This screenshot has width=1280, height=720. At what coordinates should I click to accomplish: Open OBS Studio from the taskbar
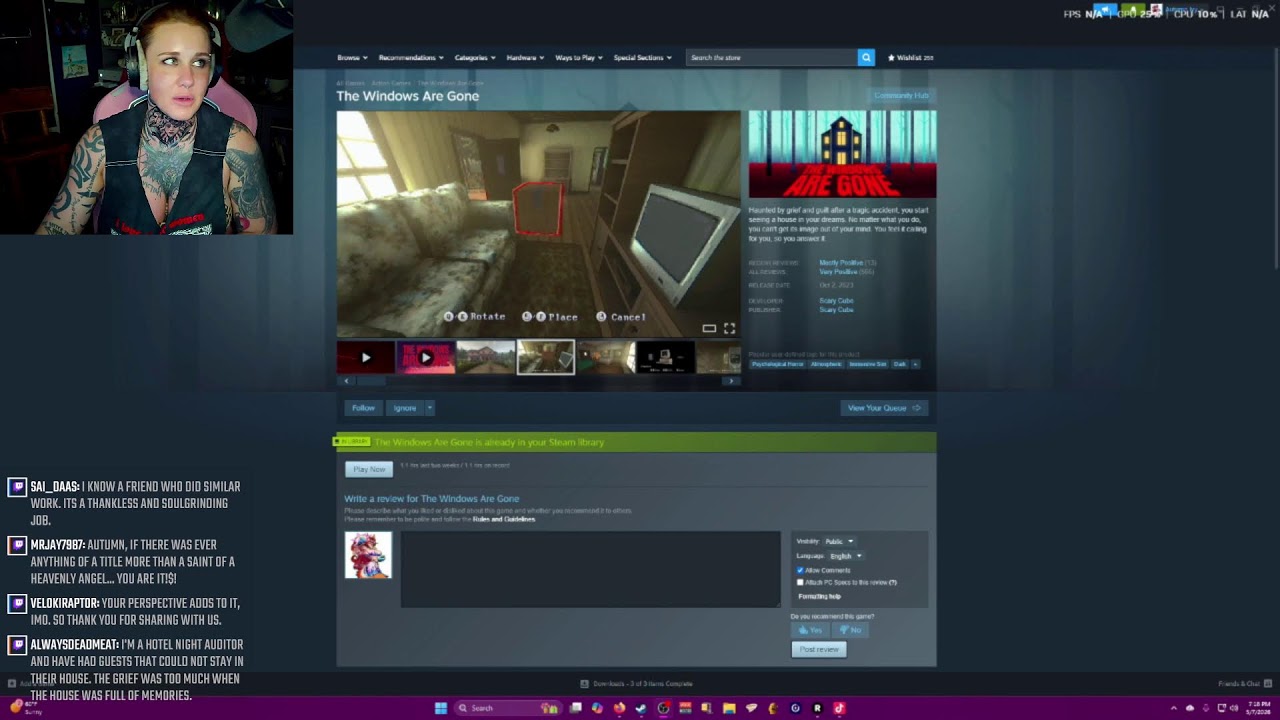663,708
